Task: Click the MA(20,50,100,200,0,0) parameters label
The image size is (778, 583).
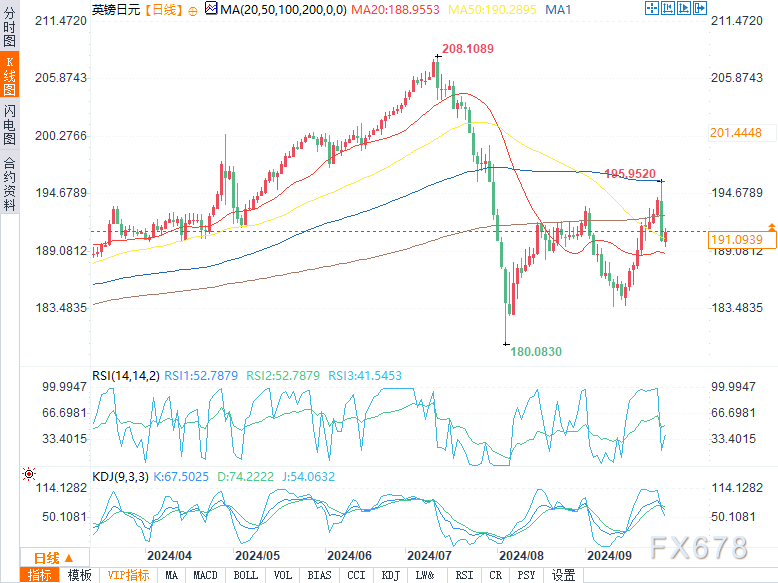Action: (283, 9)
